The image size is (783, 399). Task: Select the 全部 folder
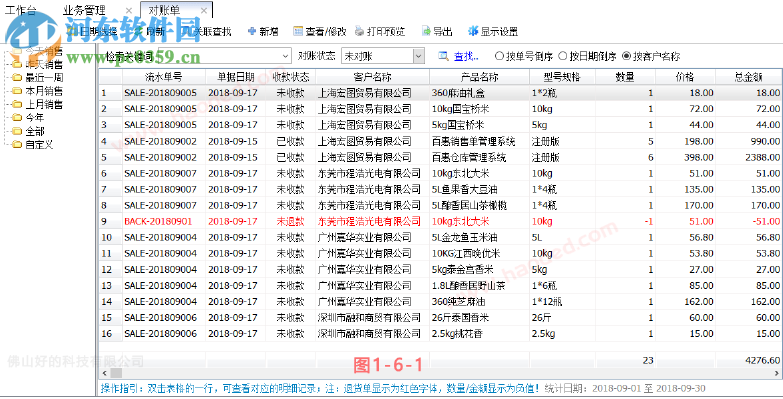click(x=34, y=131)
